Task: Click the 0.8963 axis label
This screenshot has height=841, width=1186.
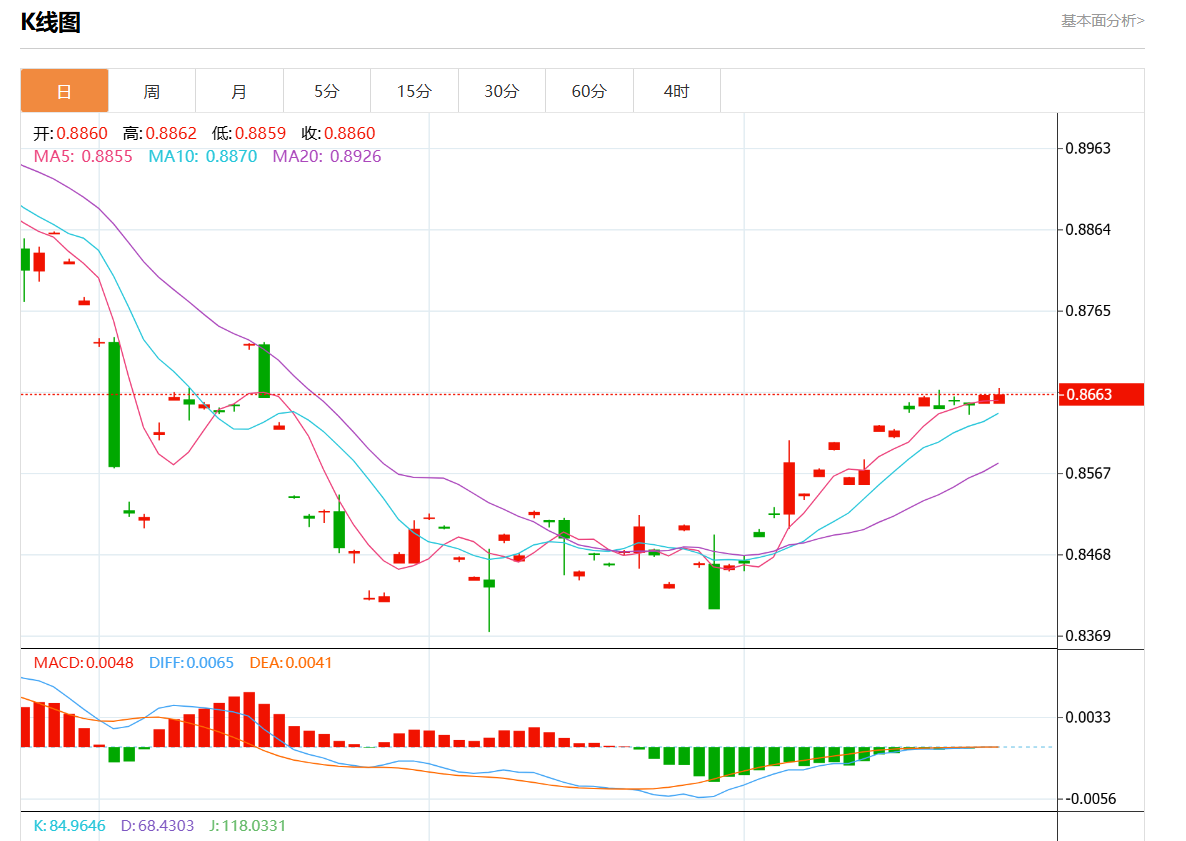Action: point(1088,148)
